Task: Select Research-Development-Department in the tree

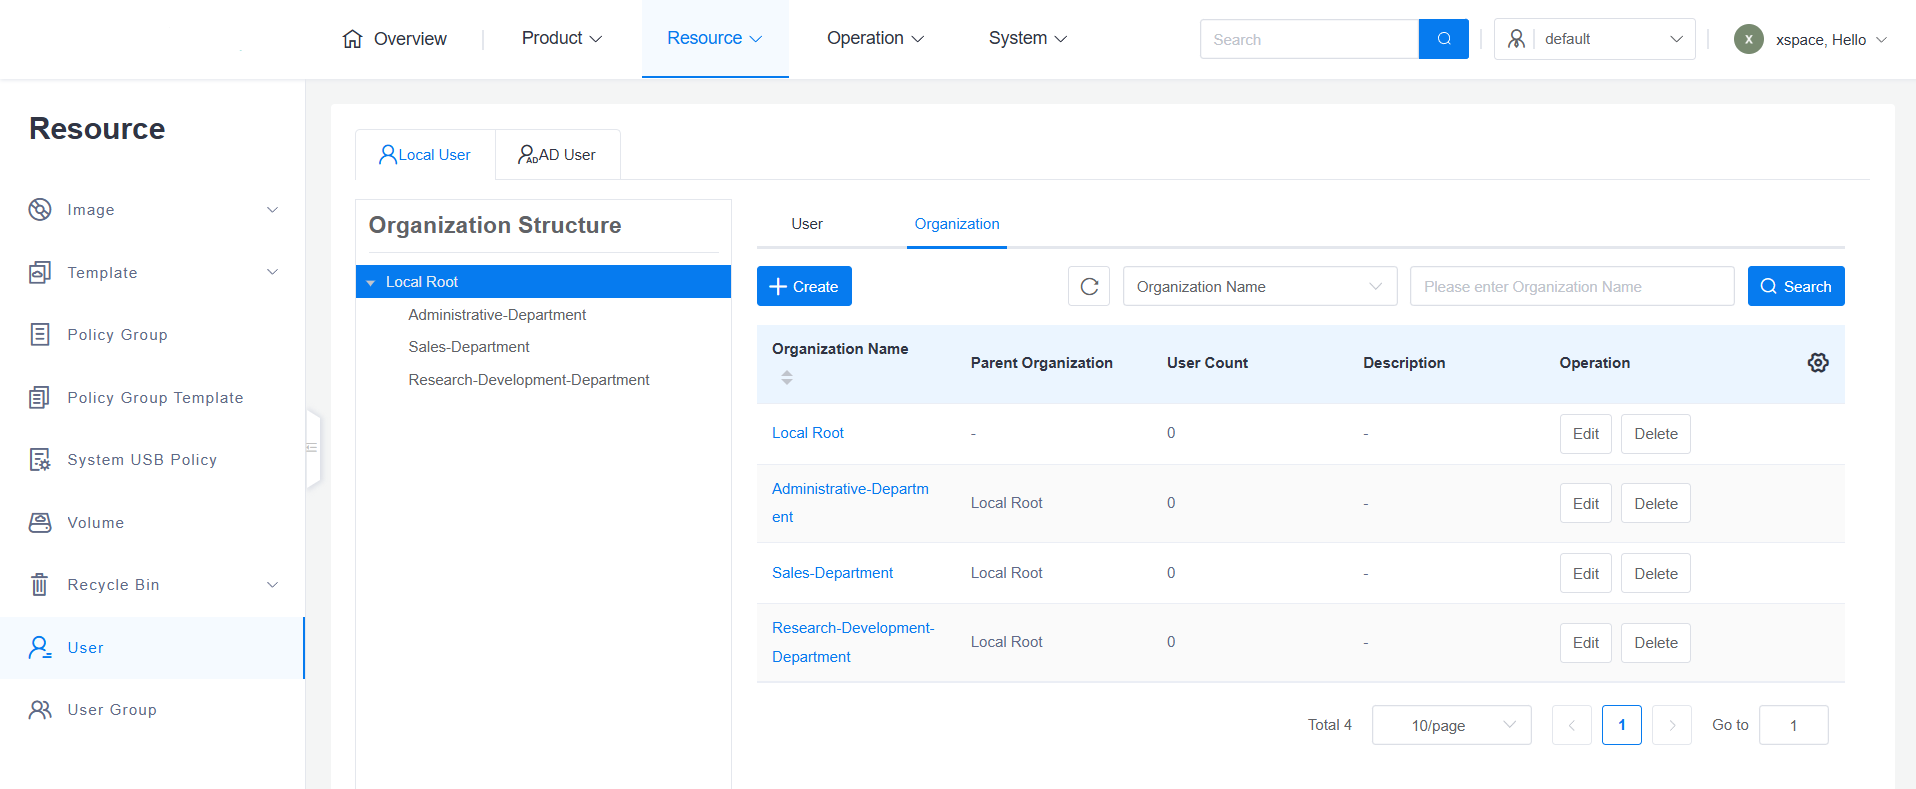Action: 528,380
